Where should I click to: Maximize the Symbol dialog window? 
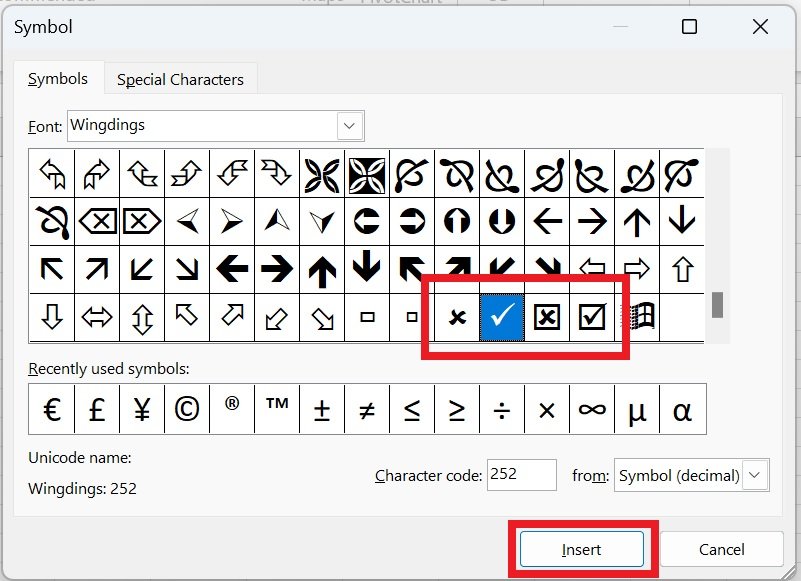coord(690,27)
